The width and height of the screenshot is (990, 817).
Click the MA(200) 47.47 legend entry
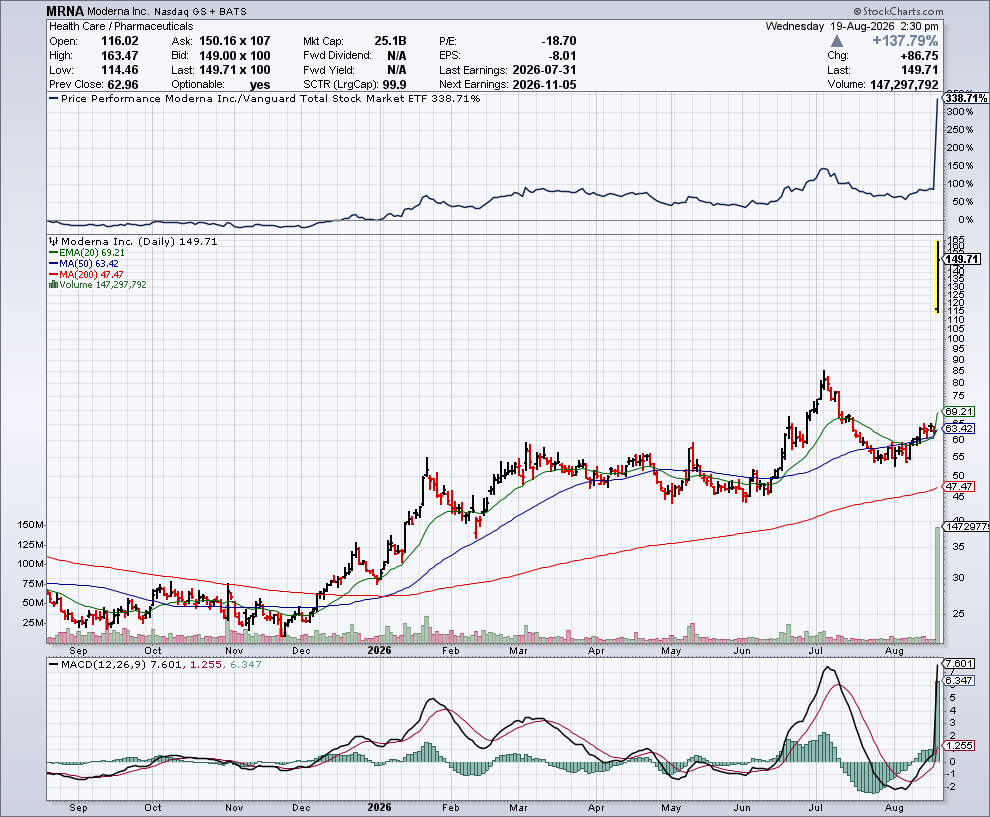pyautogui.click(x=86, y=275)
